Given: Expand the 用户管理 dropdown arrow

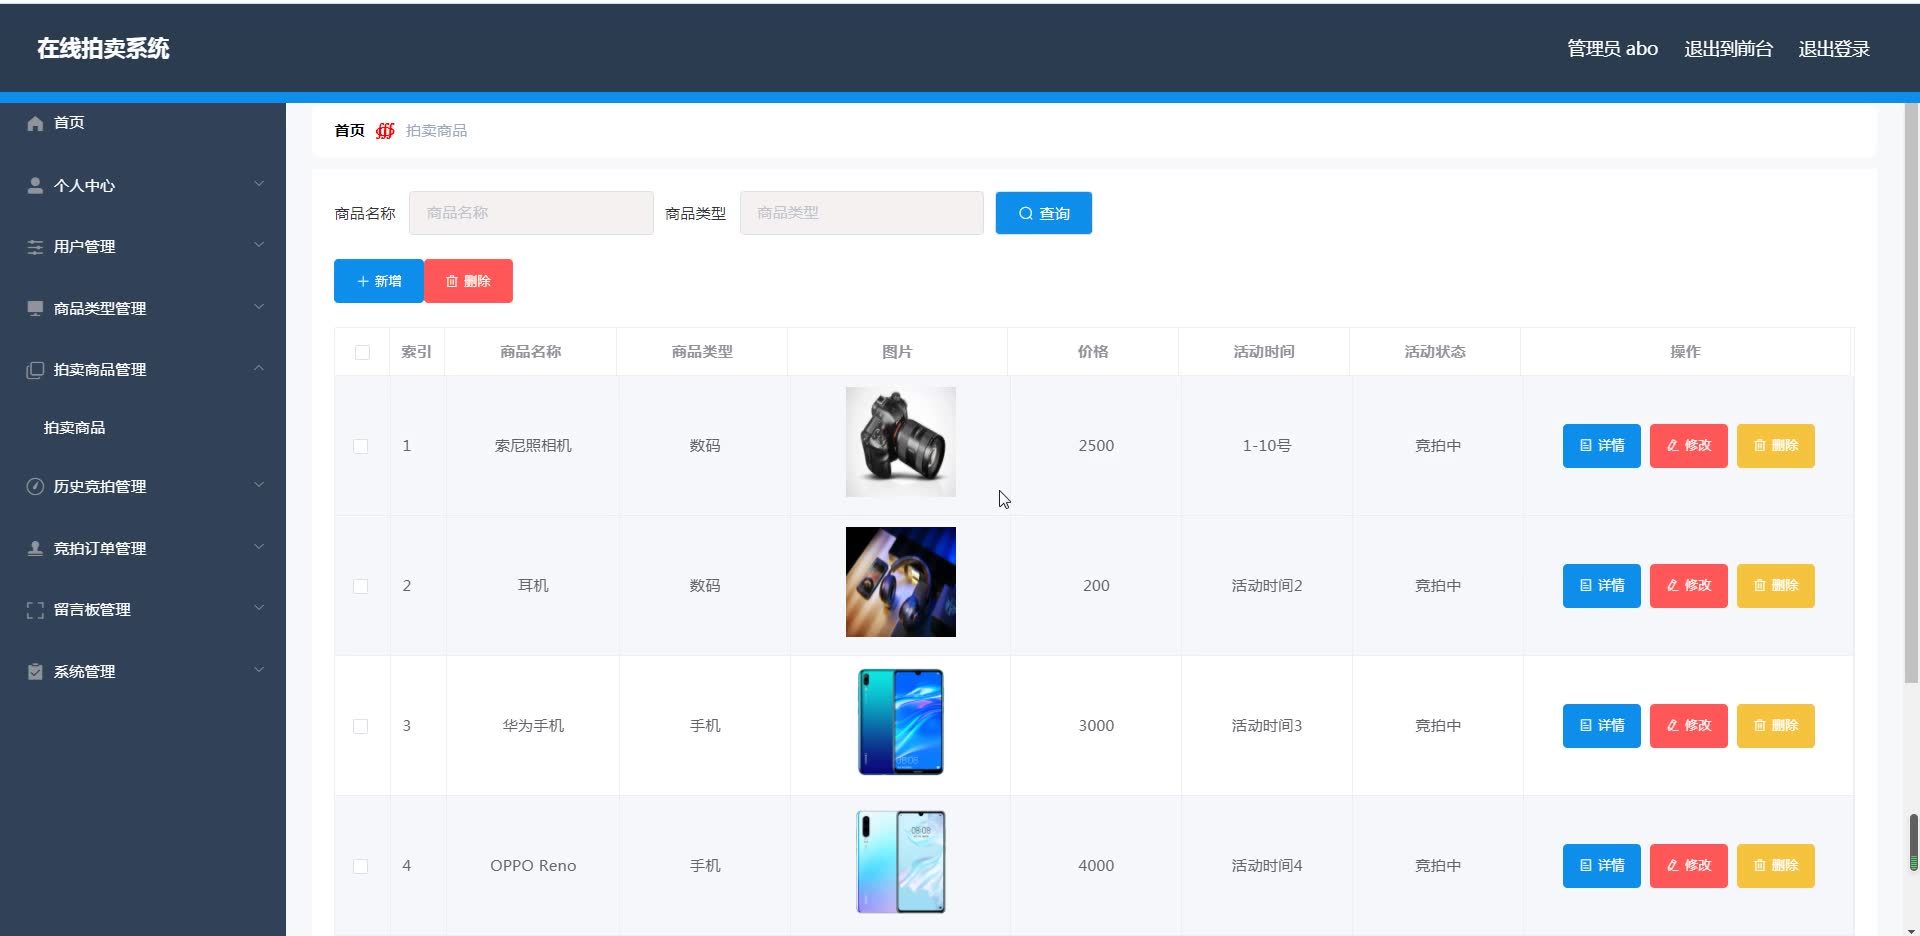Looking at the screenshot, I should (259, 244).
